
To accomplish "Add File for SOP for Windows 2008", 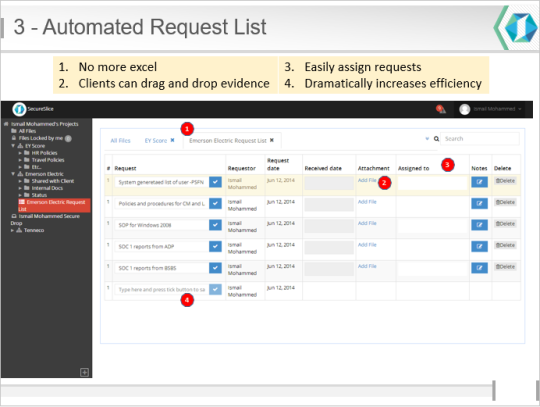I will click(x=367, y=223).
